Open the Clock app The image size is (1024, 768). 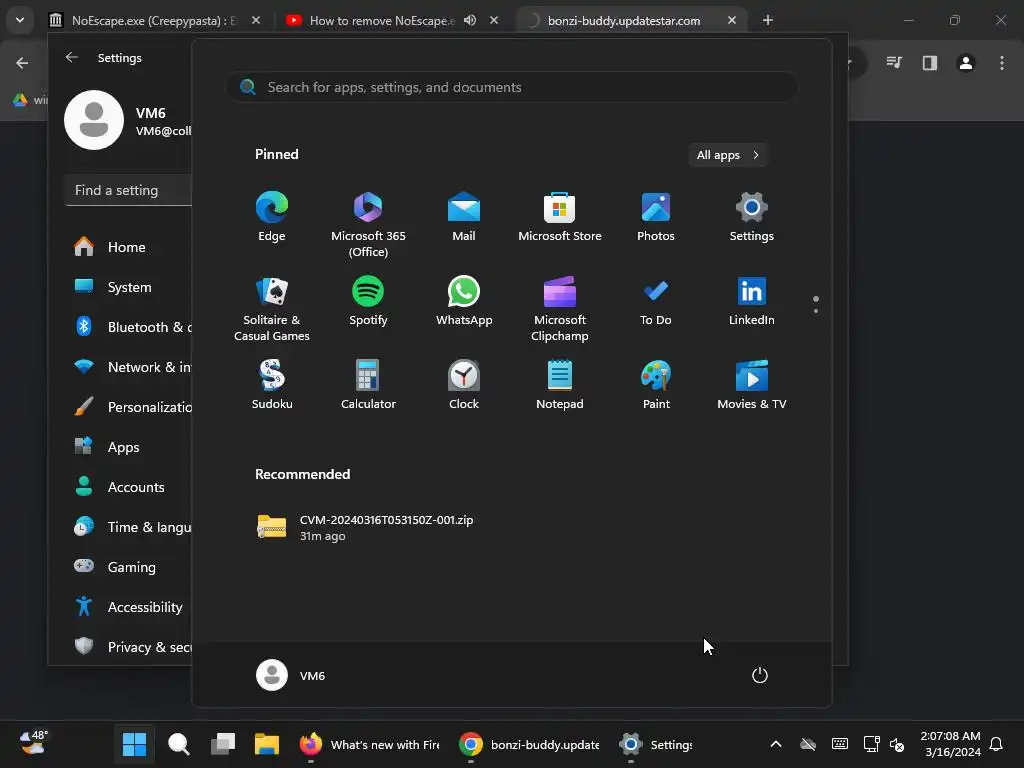464,385
